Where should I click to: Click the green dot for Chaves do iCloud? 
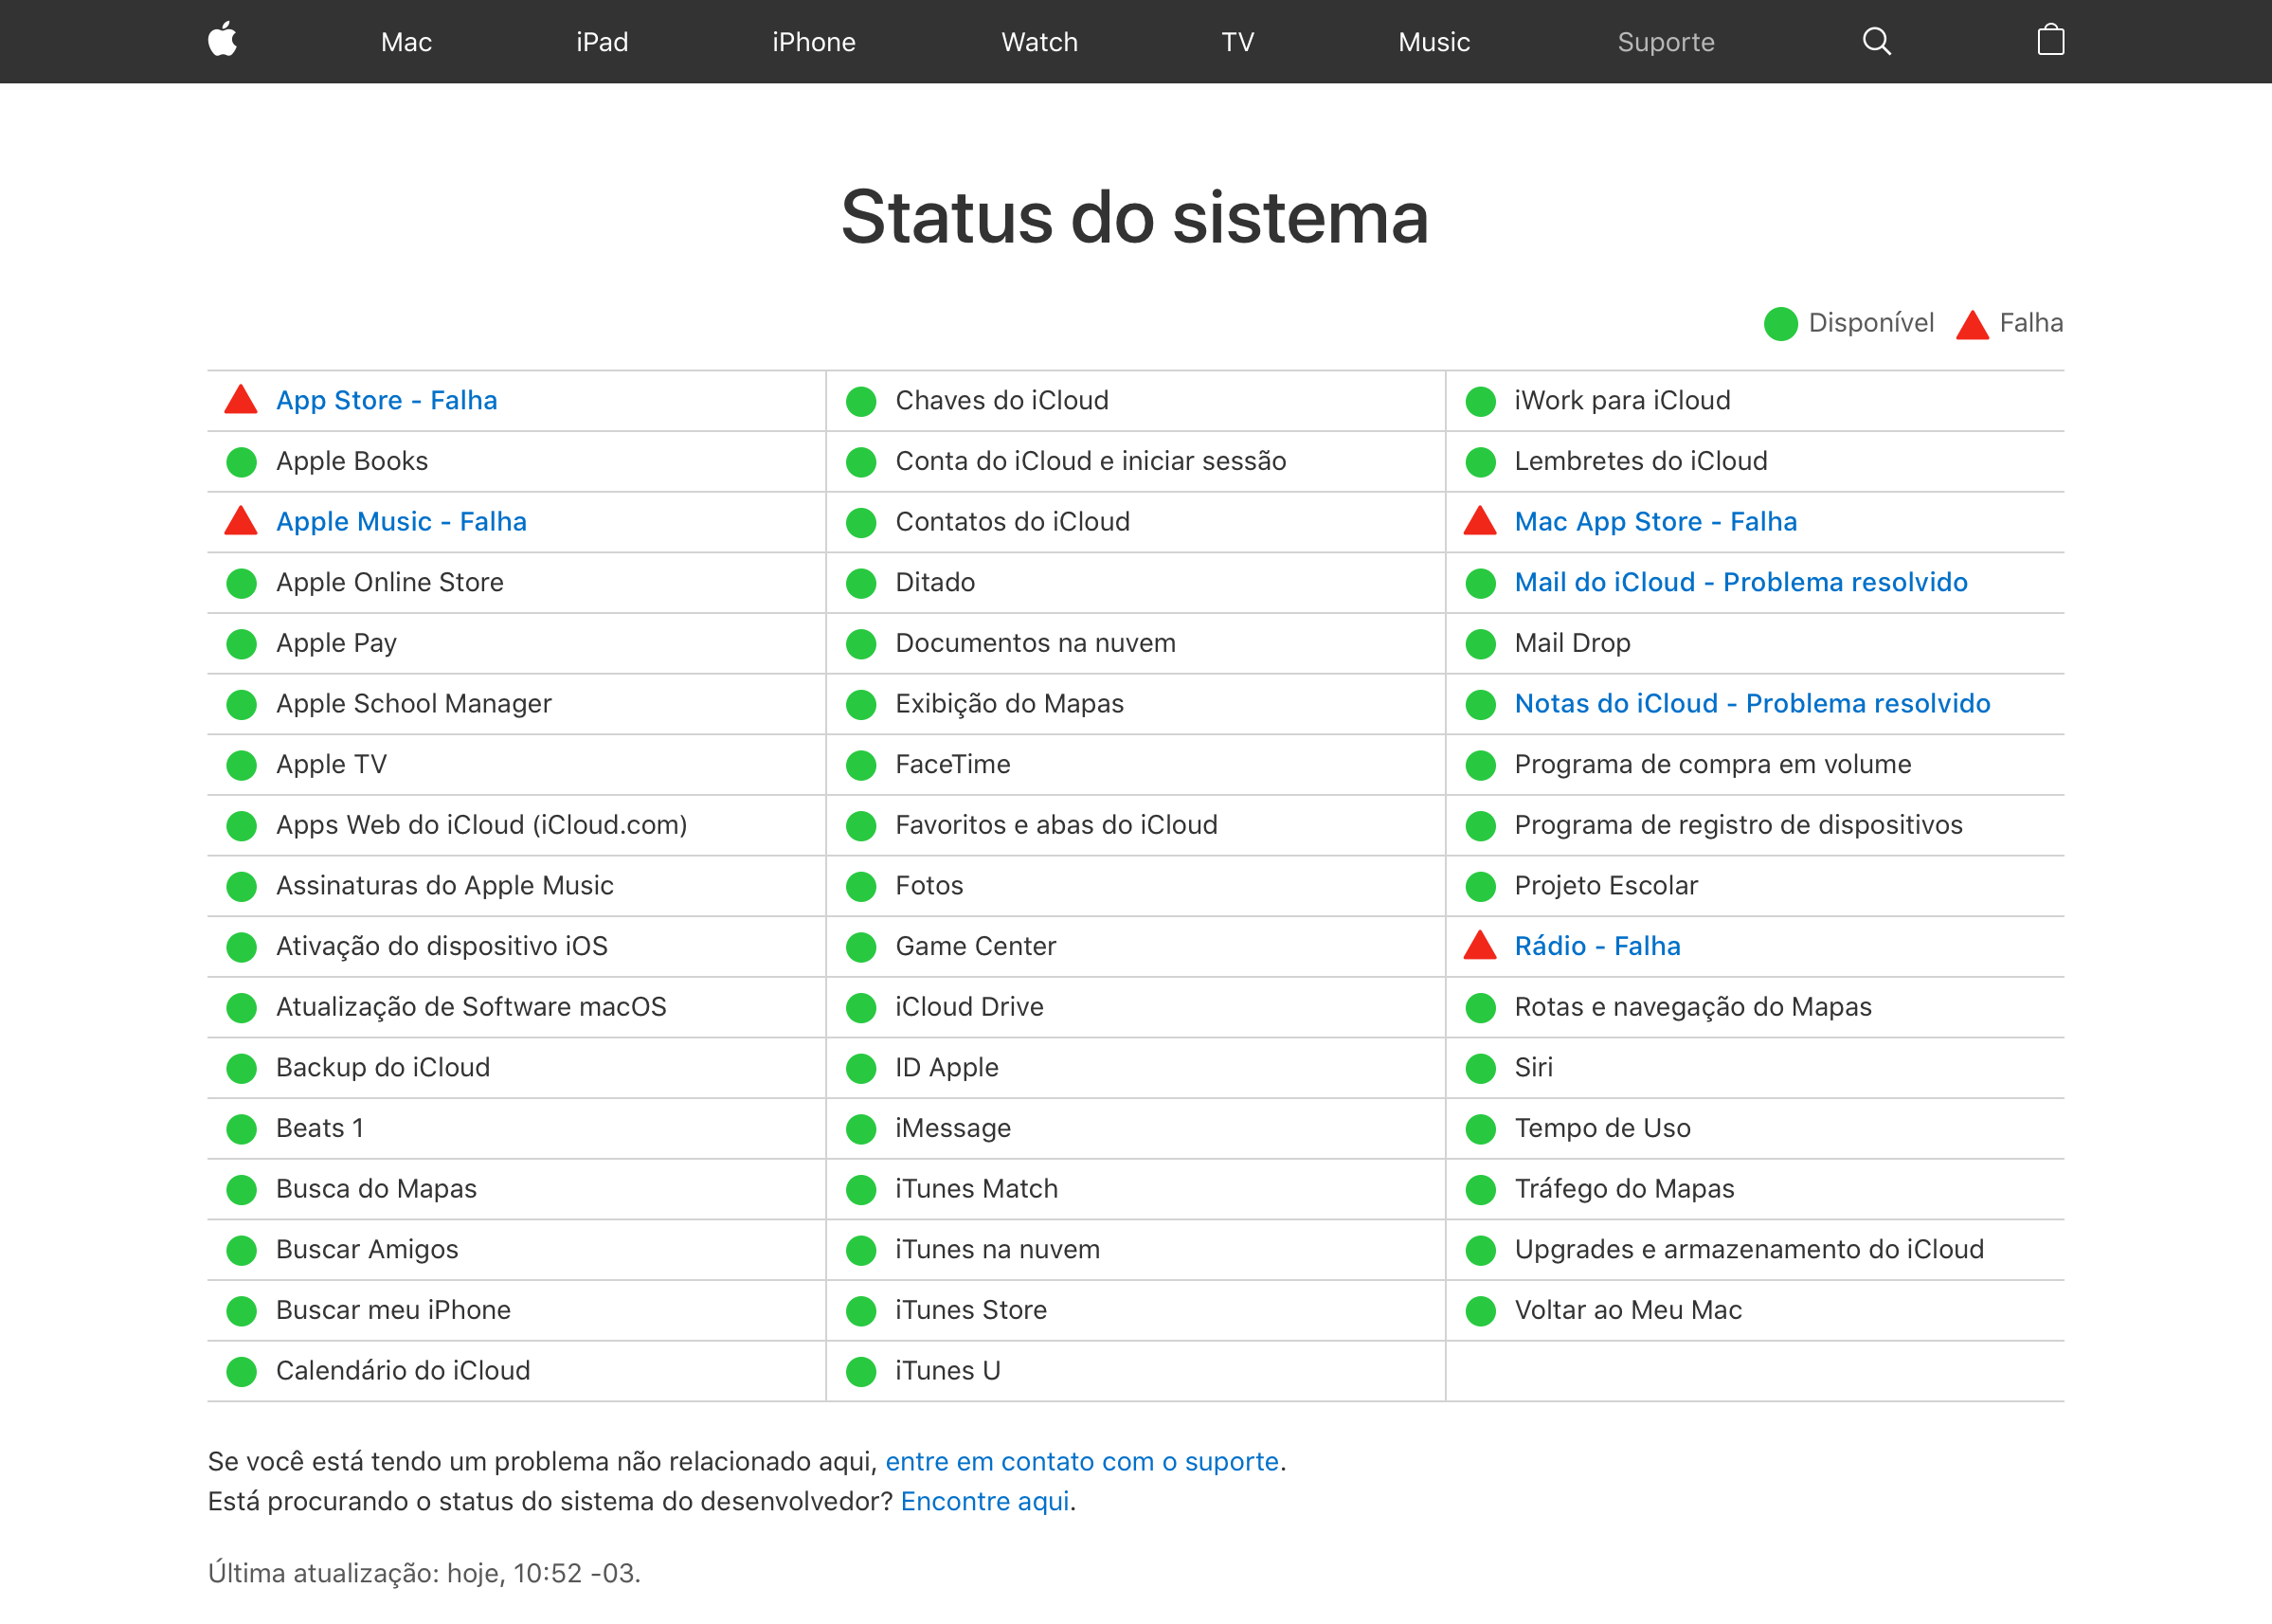(861, 401)
